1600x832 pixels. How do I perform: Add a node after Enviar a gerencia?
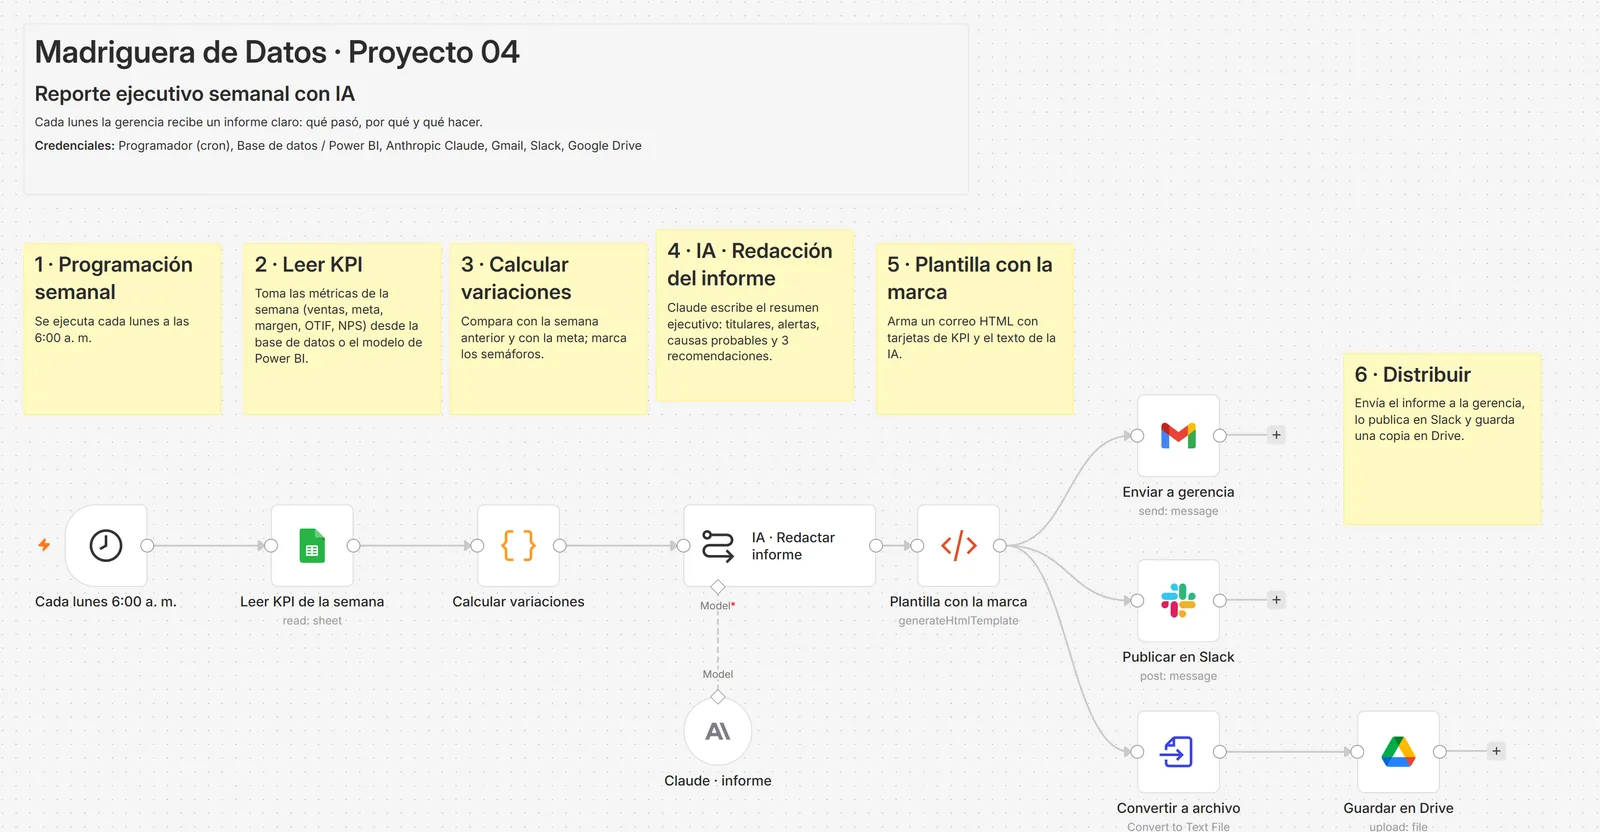[1276, 435]
